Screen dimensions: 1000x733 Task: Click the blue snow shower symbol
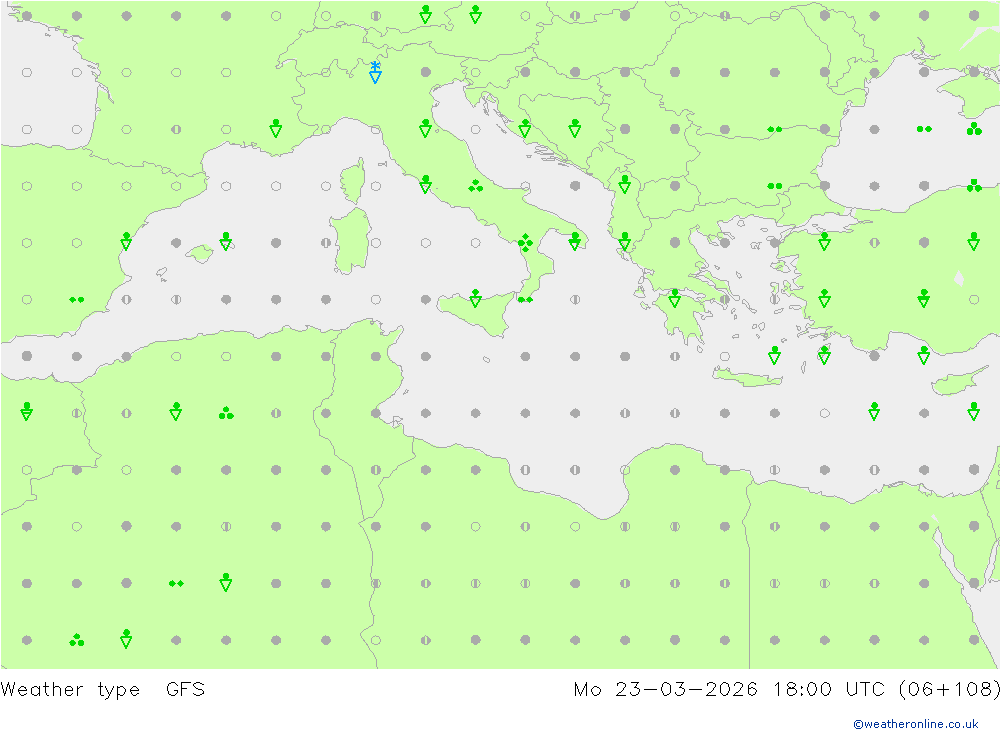[x=376, y=72]
